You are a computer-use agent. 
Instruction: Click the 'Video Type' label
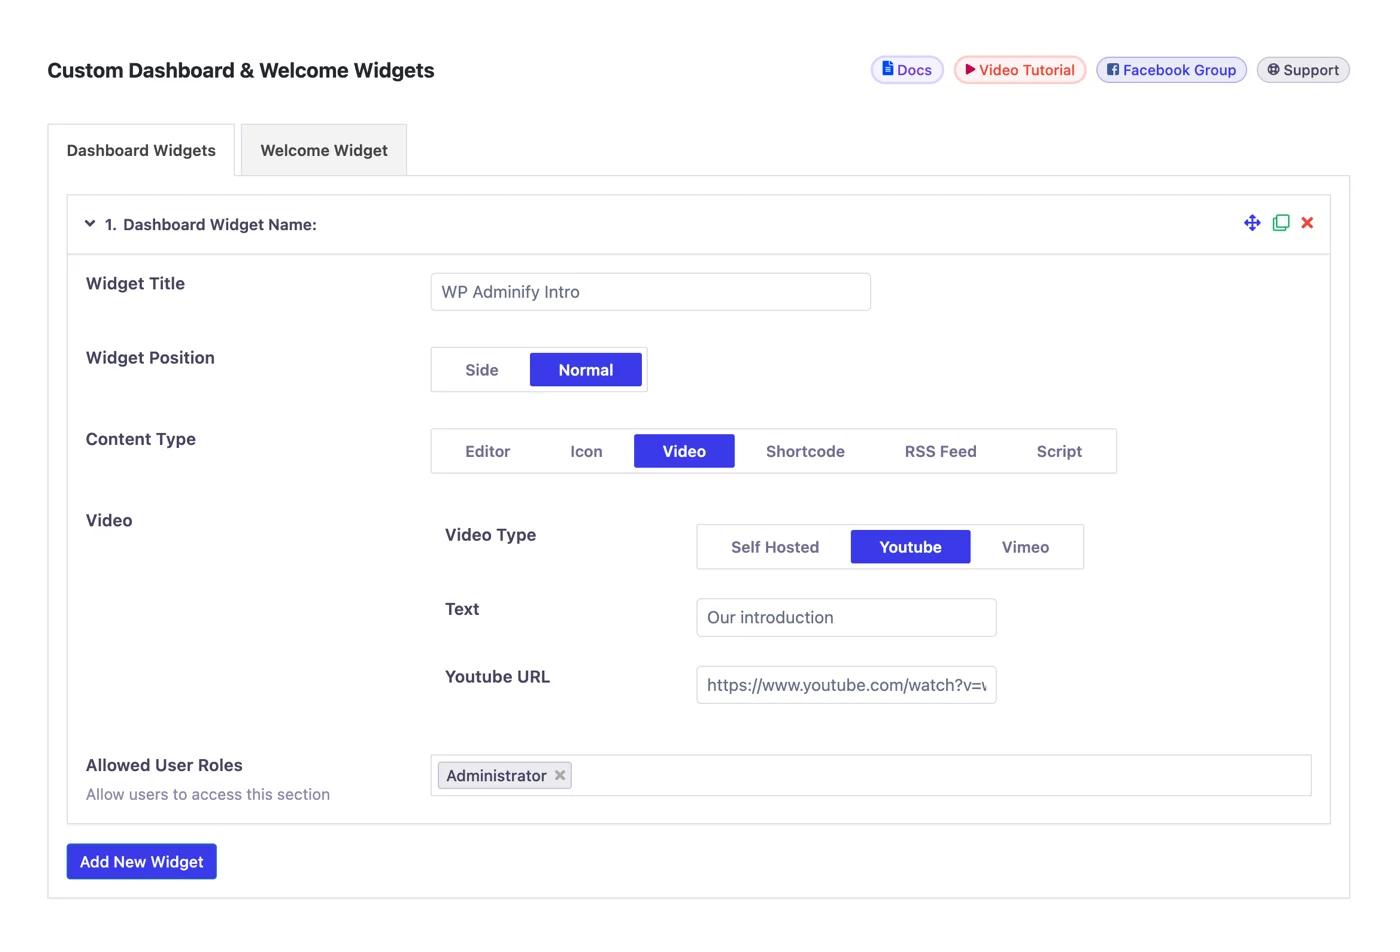pyautogui.click(x=490, y=535)
